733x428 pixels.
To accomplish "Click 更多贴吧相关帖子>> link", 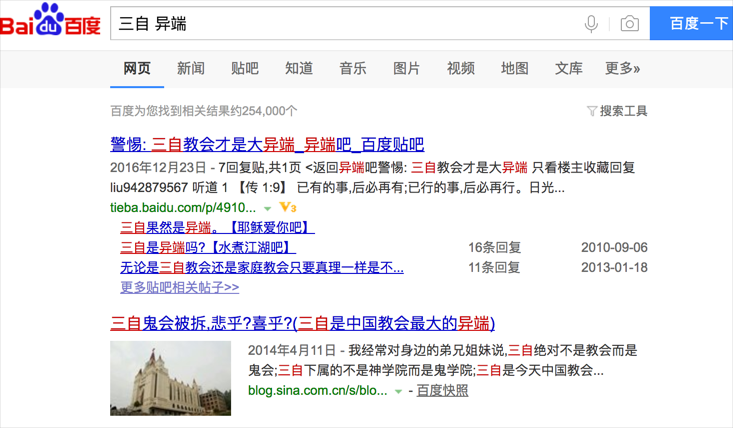I will tap(180, 287).
